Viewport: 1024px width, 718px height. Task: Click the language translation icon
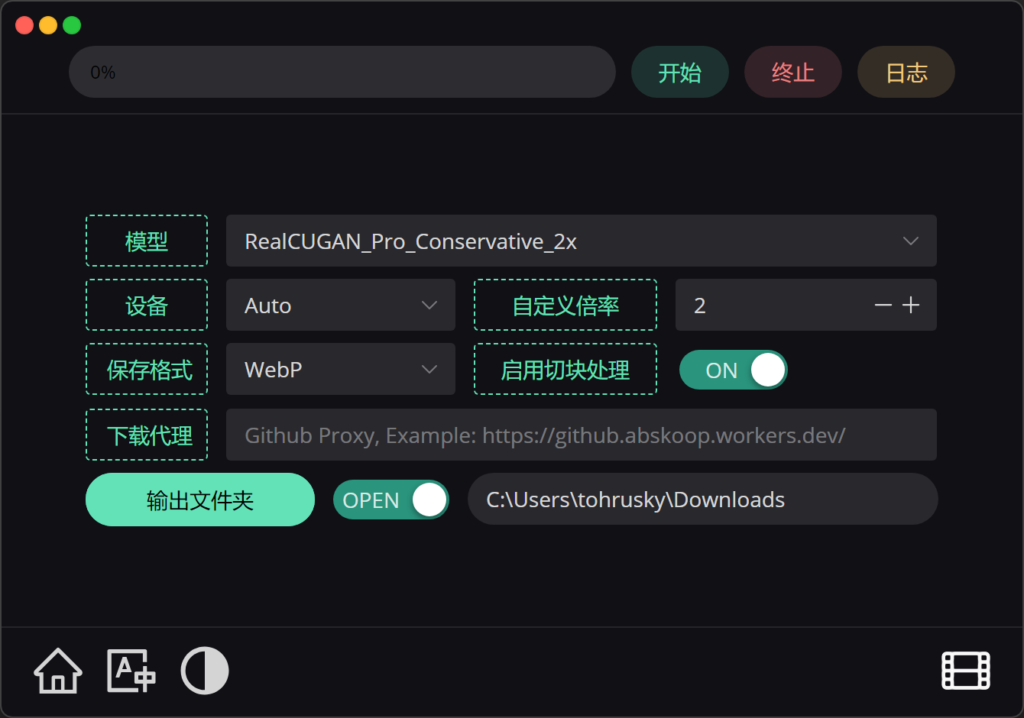point(131,671)
